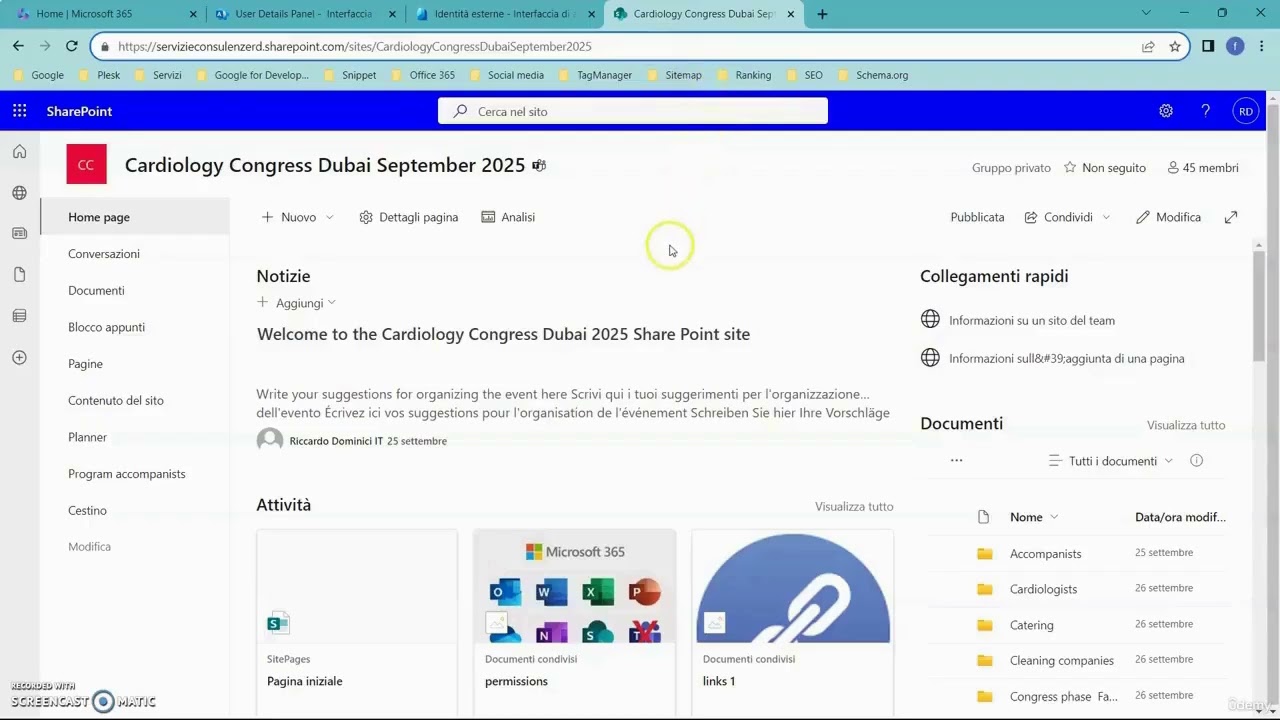Screen dimensions: 1280x720
Task: Open Cestino in site navigation
Action: click(87, 511)
